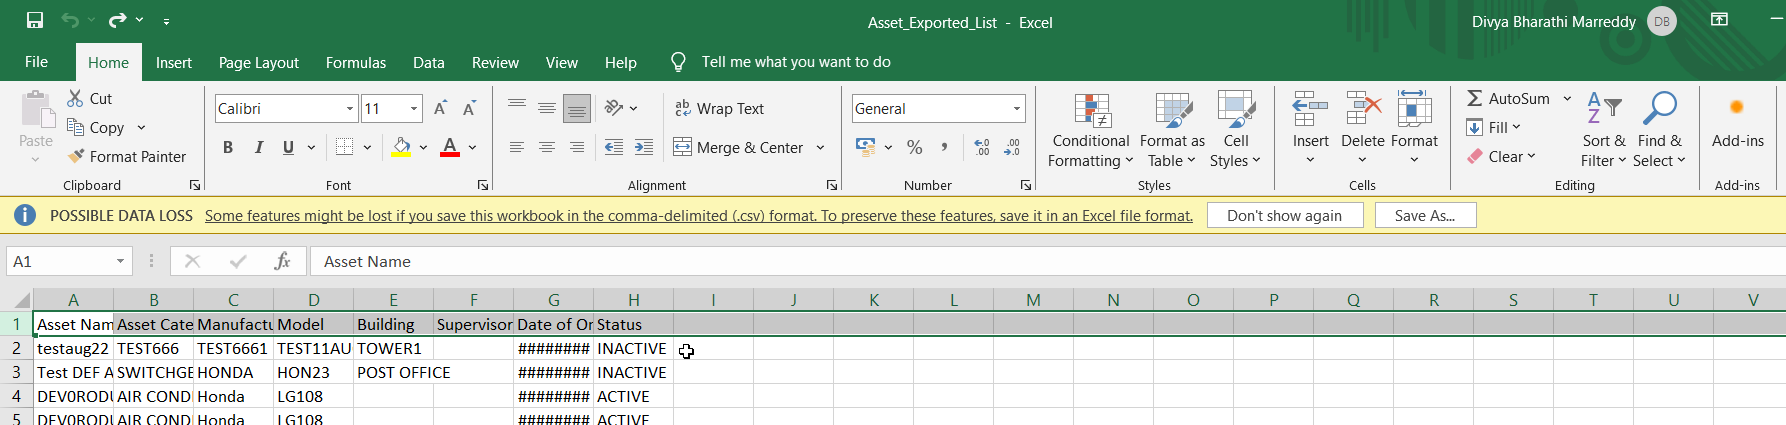
Task: Click the data loss warning link
Action: 699,215
